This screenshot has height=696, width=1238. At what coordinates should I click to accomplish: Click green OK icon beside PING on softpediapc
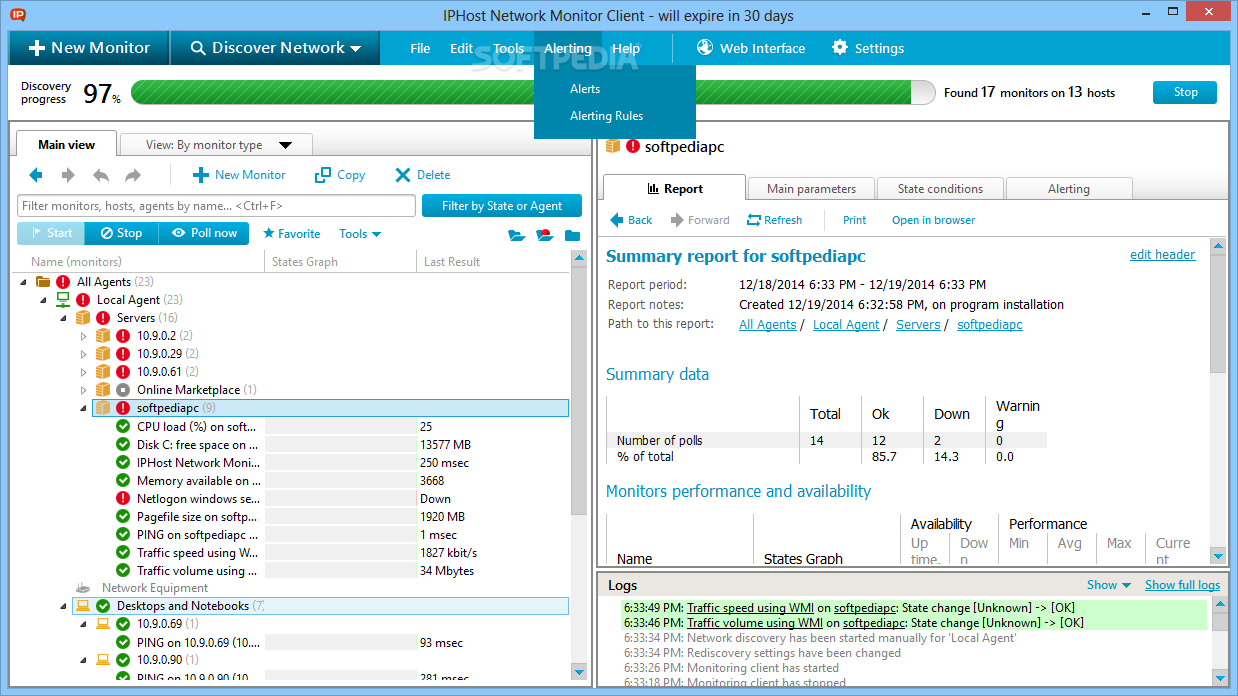123,535
